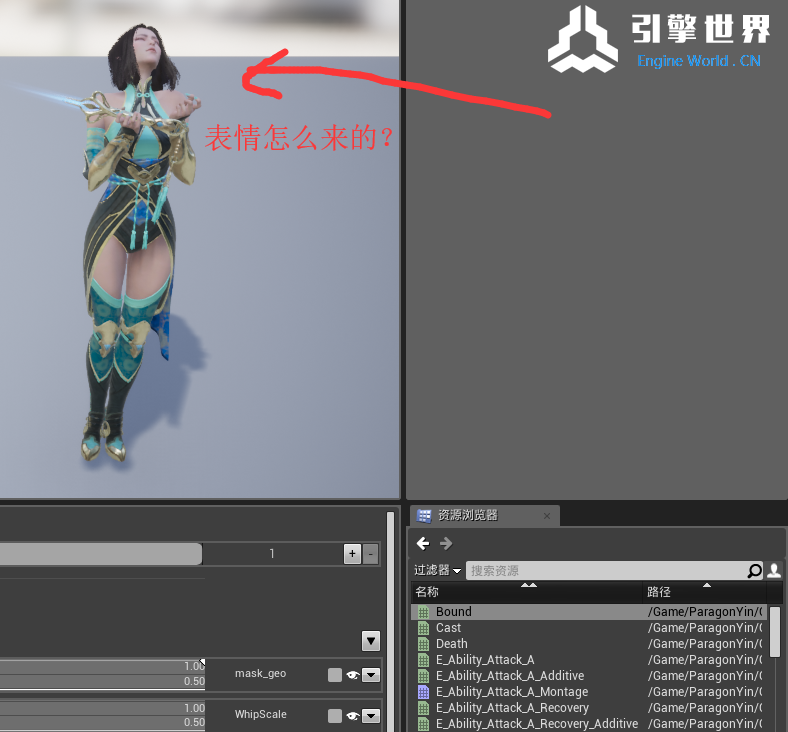The image size is (788, 732).
Task: Click the WhipScale curve label
Action: click(260, 714)
